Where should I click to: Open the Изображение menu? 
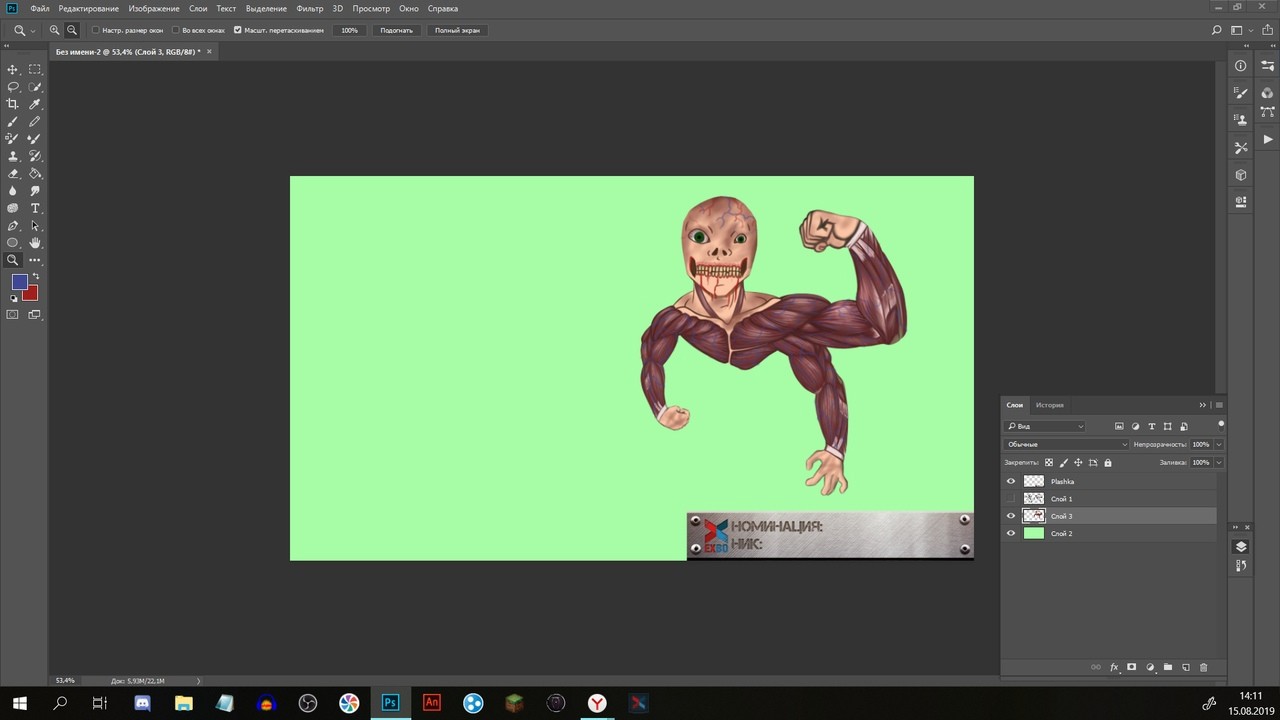pos(153,8)
